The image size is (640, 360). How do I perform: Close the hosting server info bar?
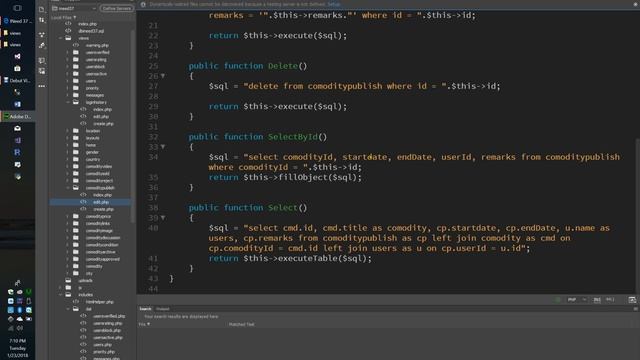[636, 4]
